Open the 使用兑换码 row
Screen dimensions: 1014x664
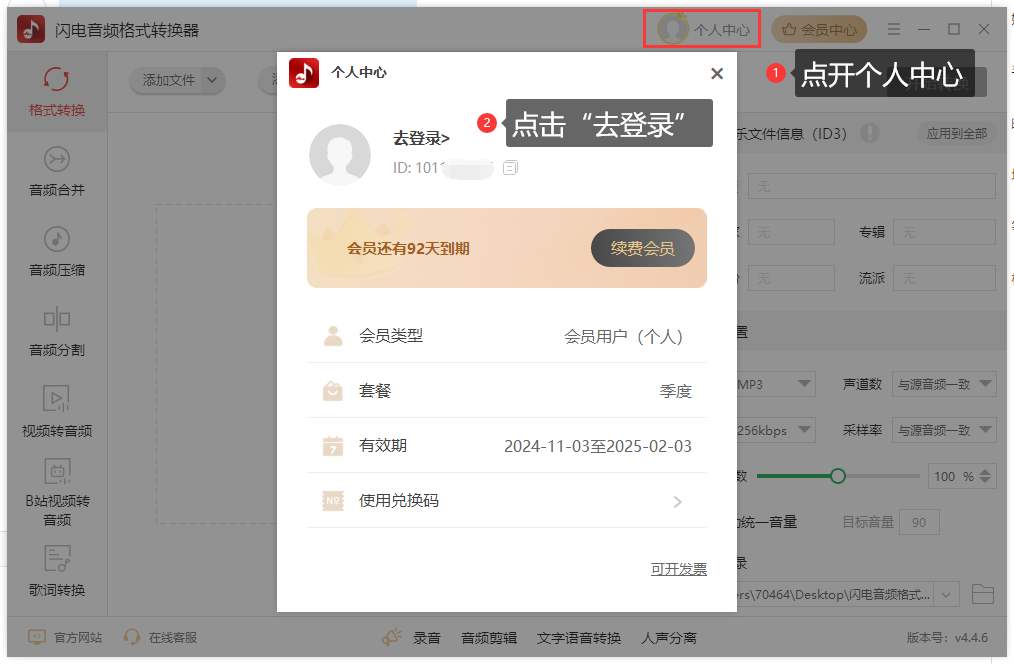point(506,501)
